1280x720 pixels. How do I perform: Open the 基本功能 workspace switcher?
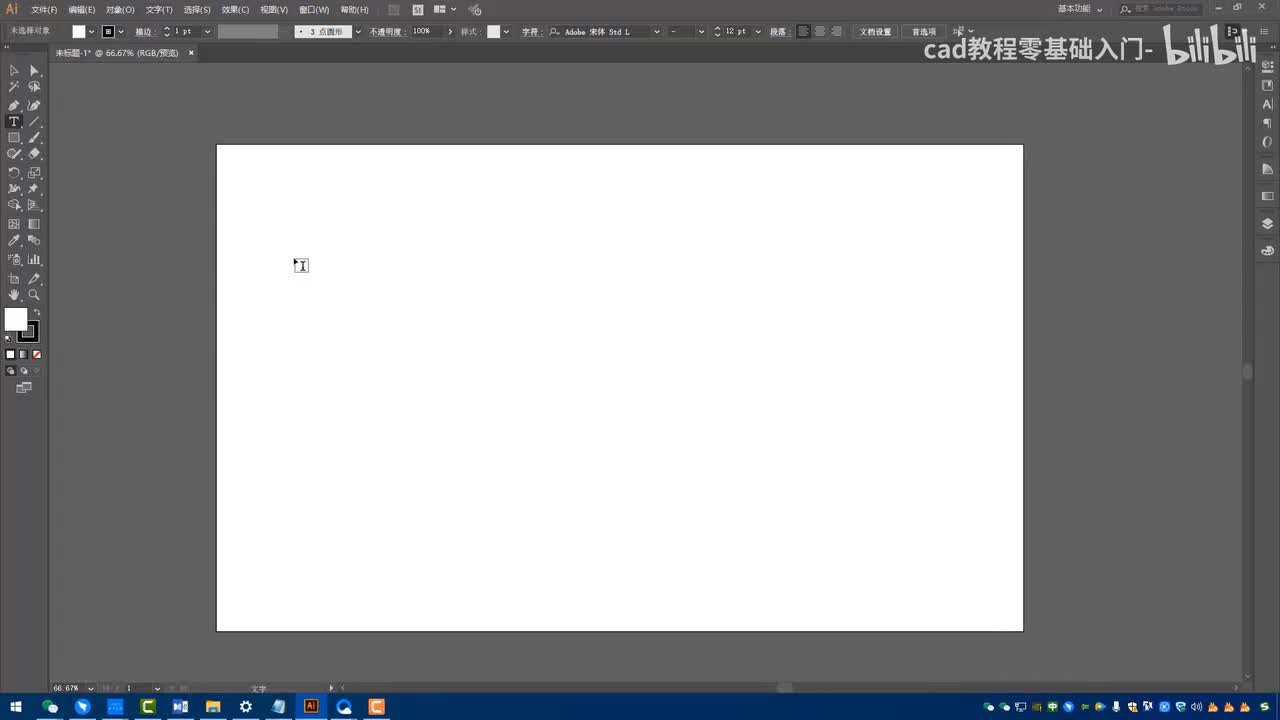(x=1081, y=9)
